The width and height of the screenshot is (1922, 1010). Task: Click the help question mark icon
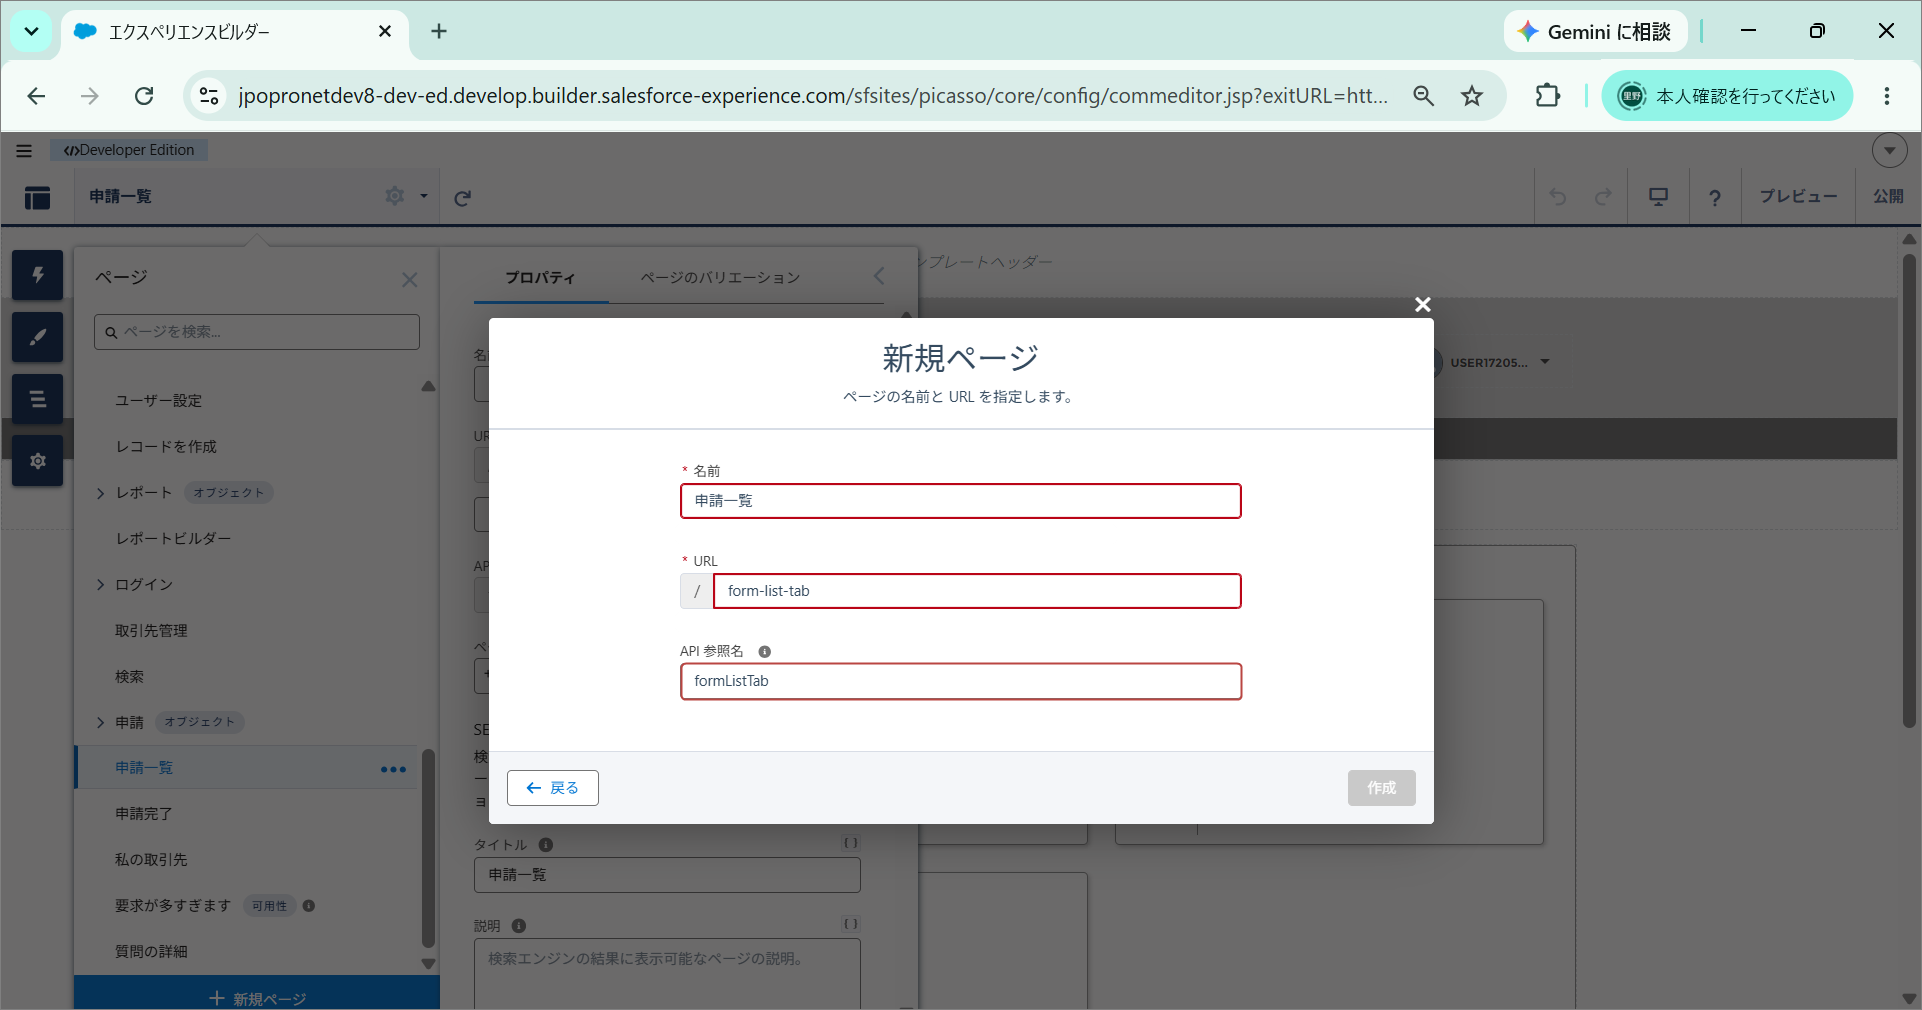(1715, 197)
